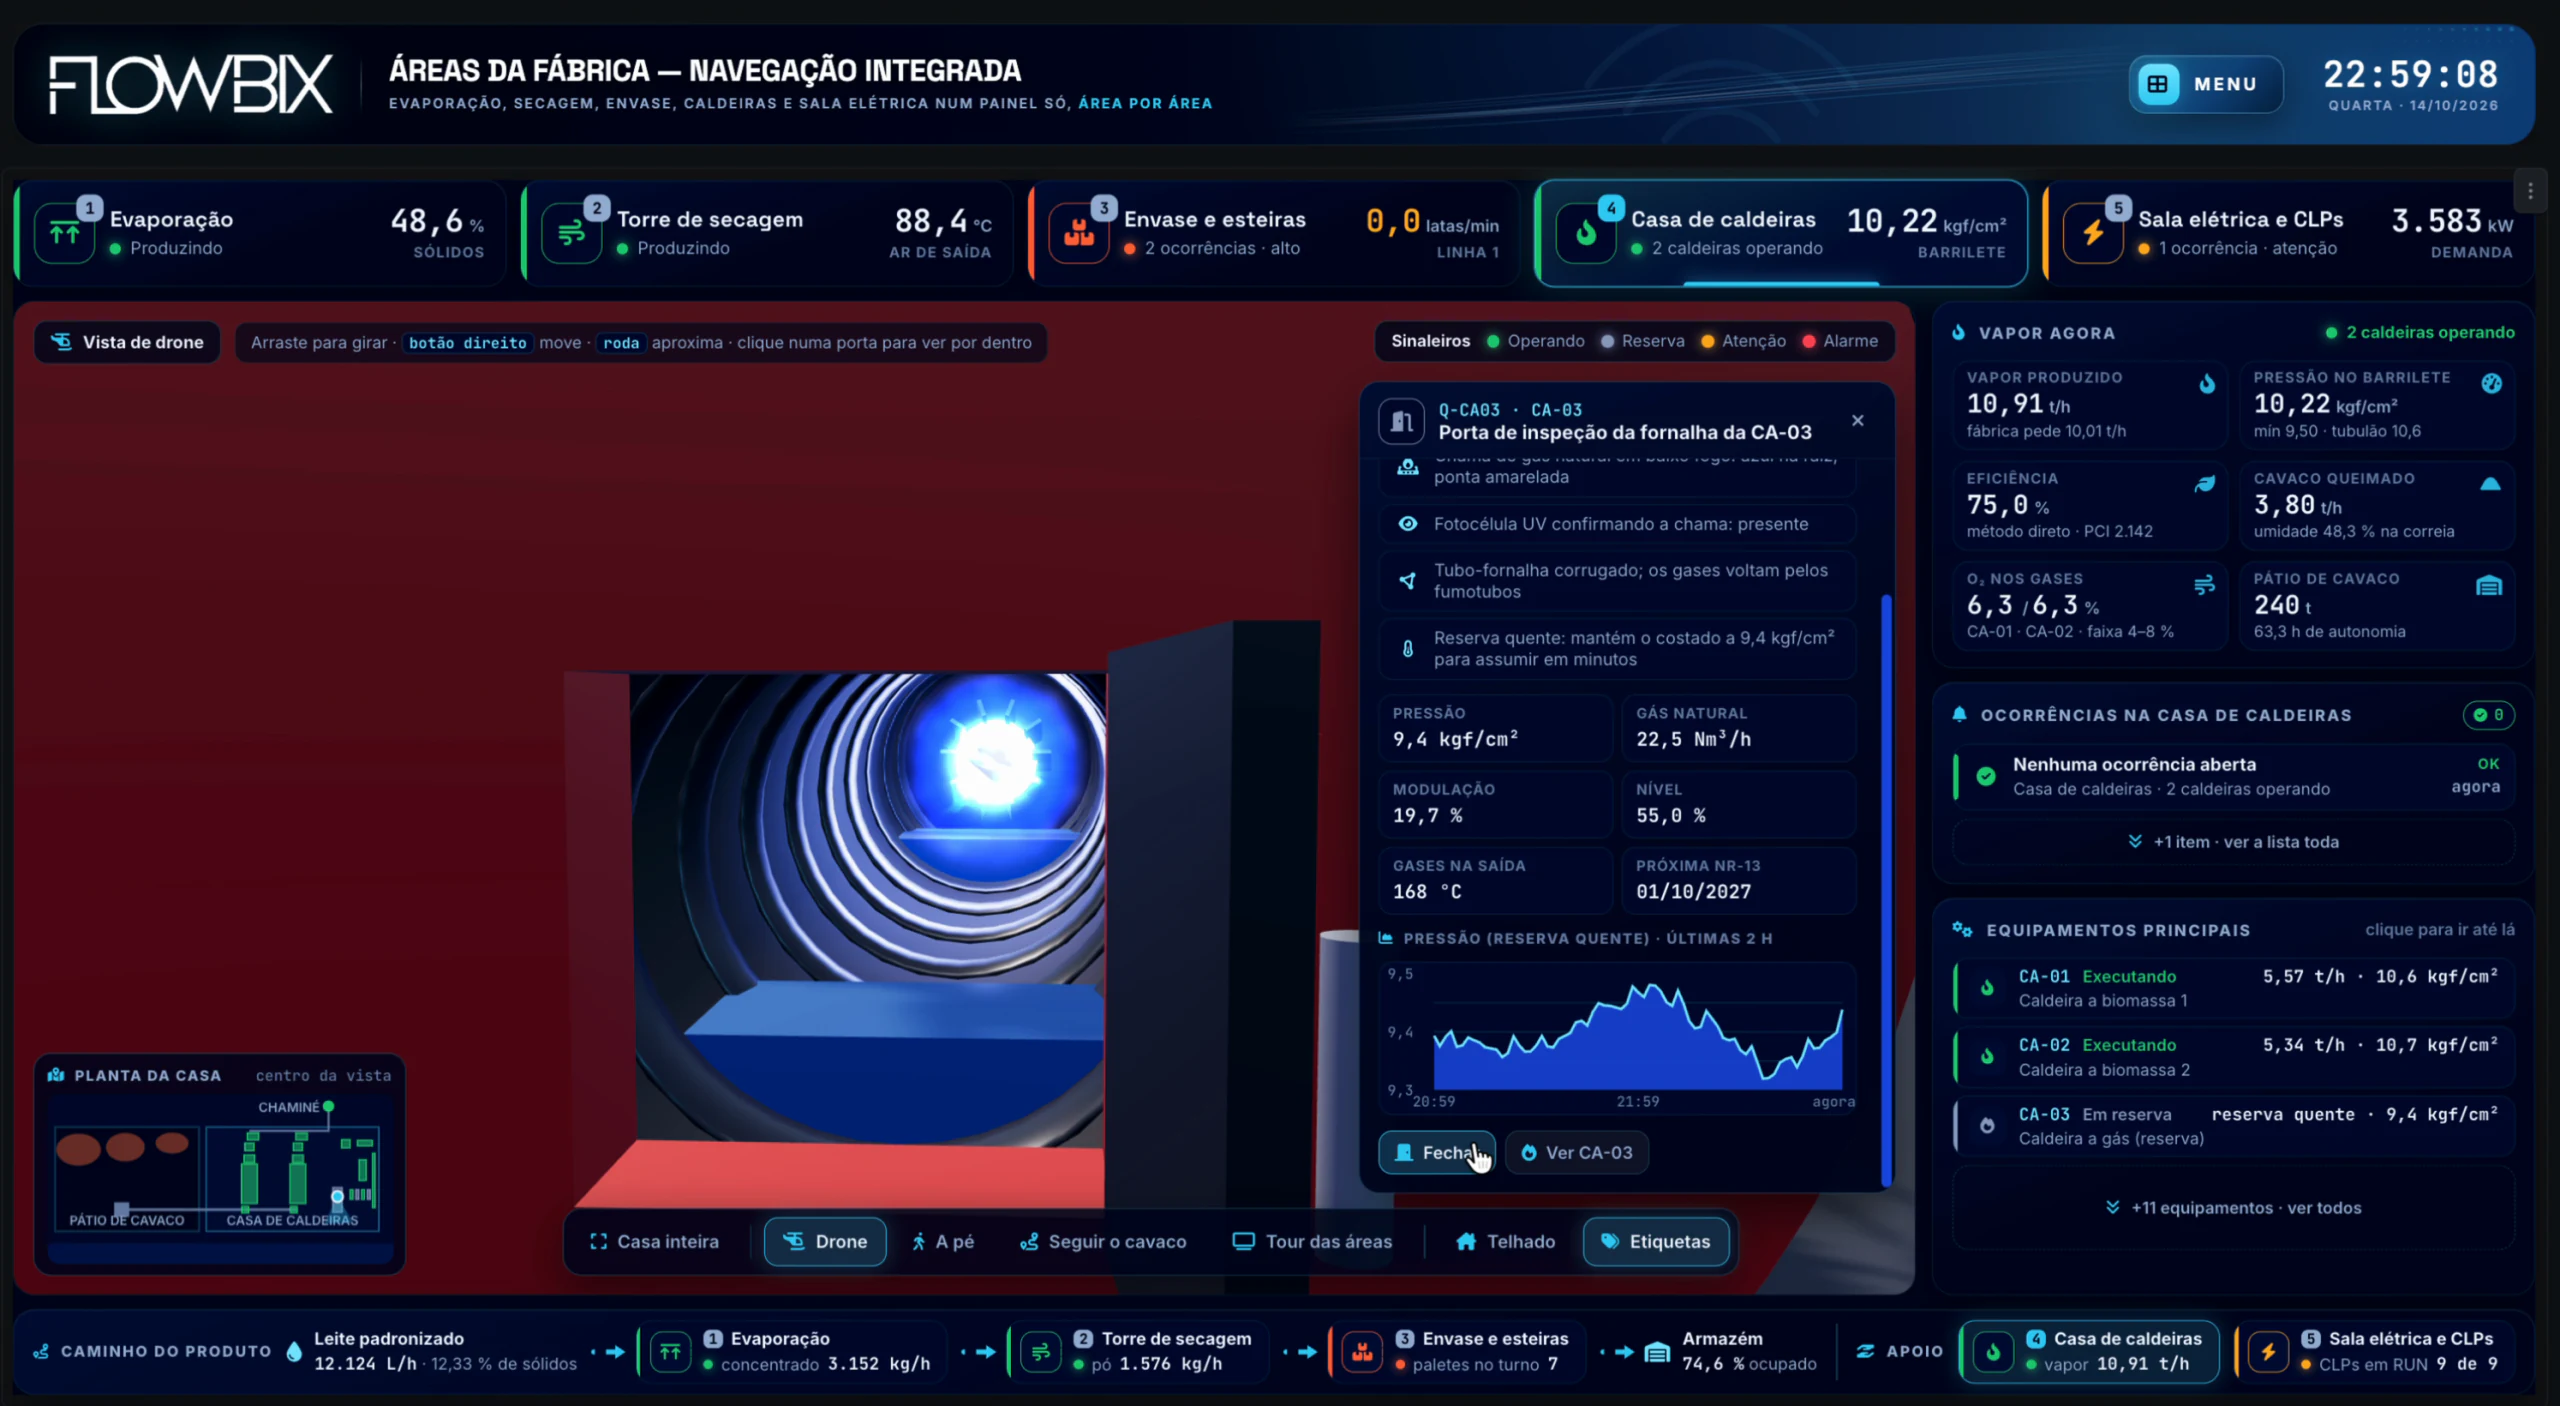Click the vertical three-dots options icon

[x=2530, y=191]
